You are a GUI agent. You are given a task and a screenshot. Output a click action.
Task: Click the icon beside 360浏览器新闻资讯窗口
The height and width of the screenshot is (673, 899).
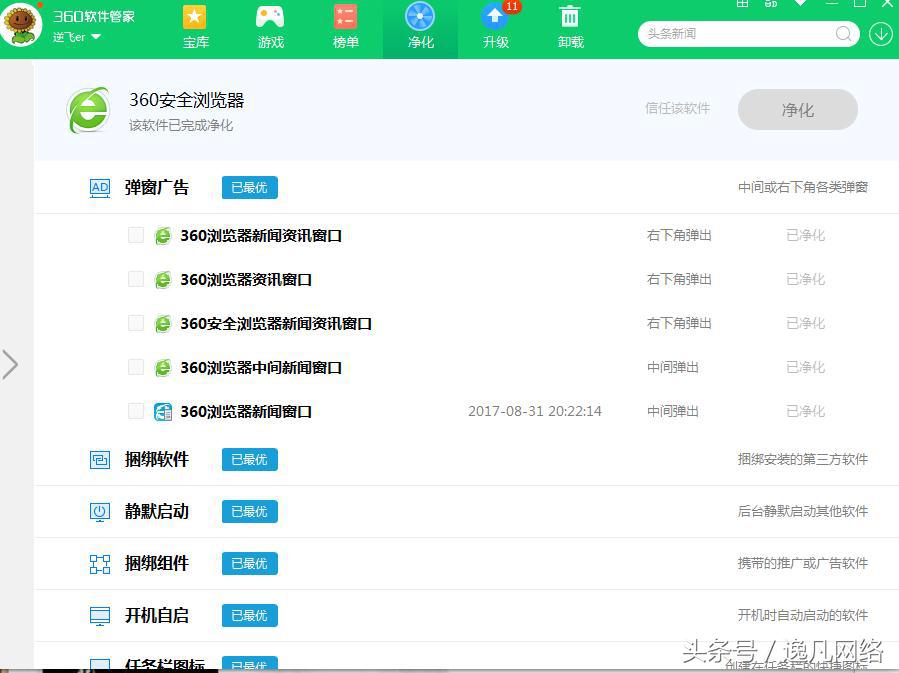[x=163, y=236]
